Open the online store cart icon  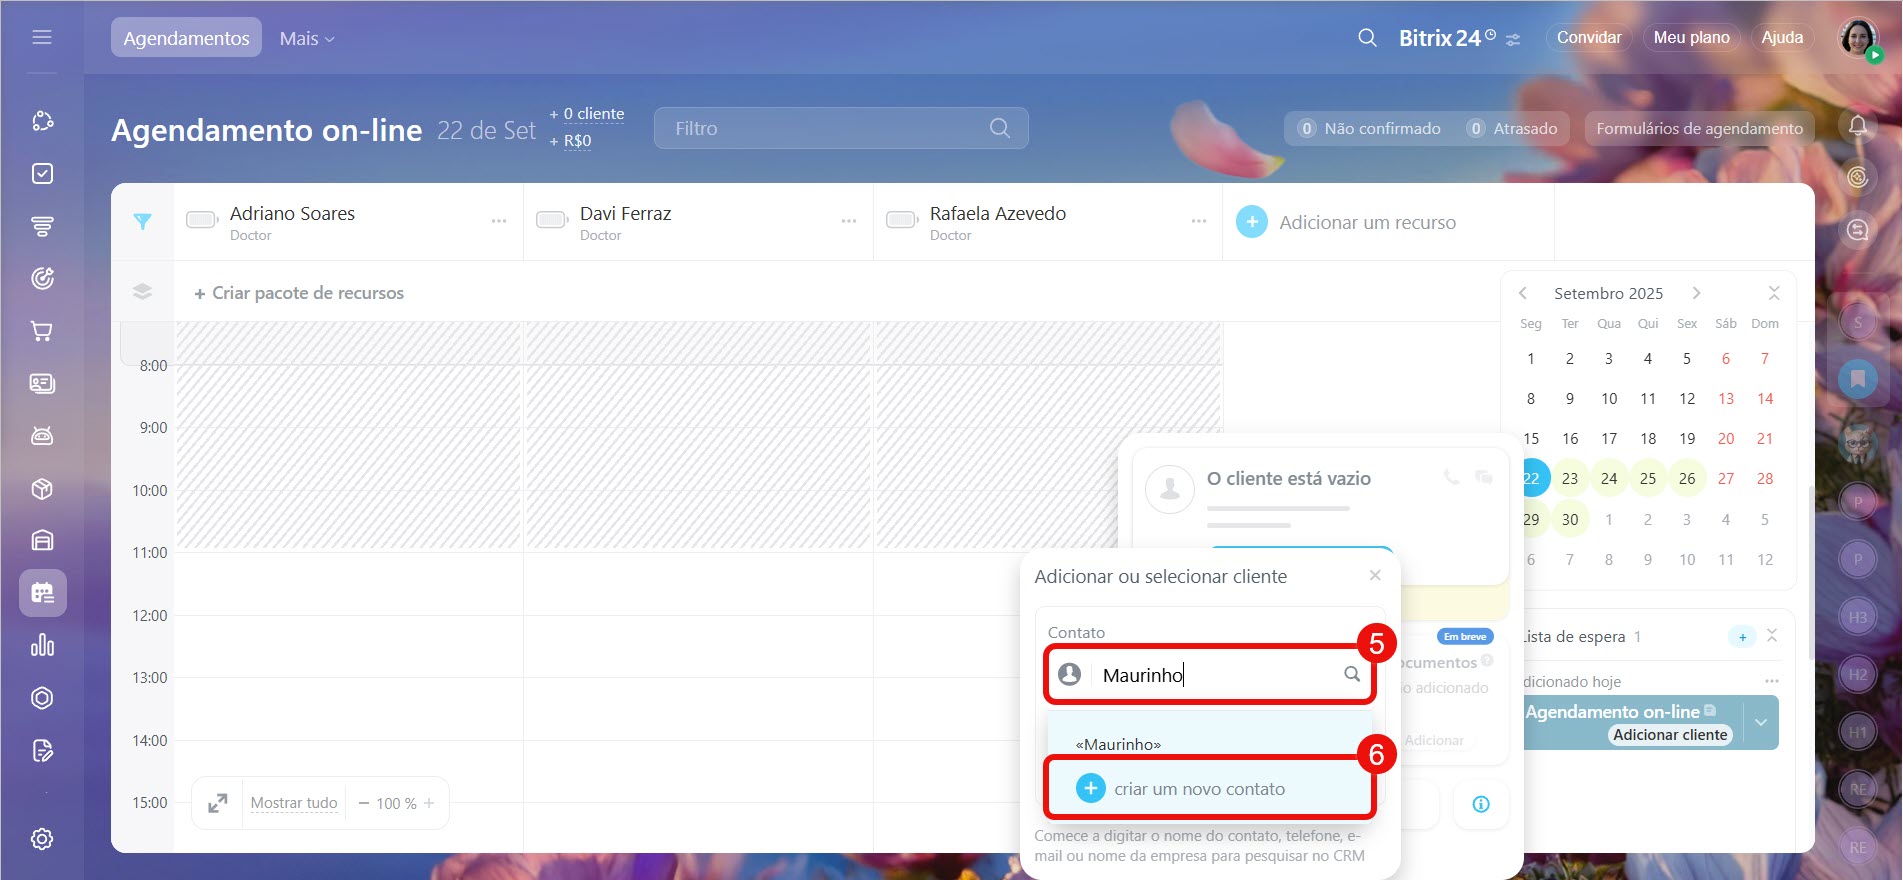(x=42, y=331)
